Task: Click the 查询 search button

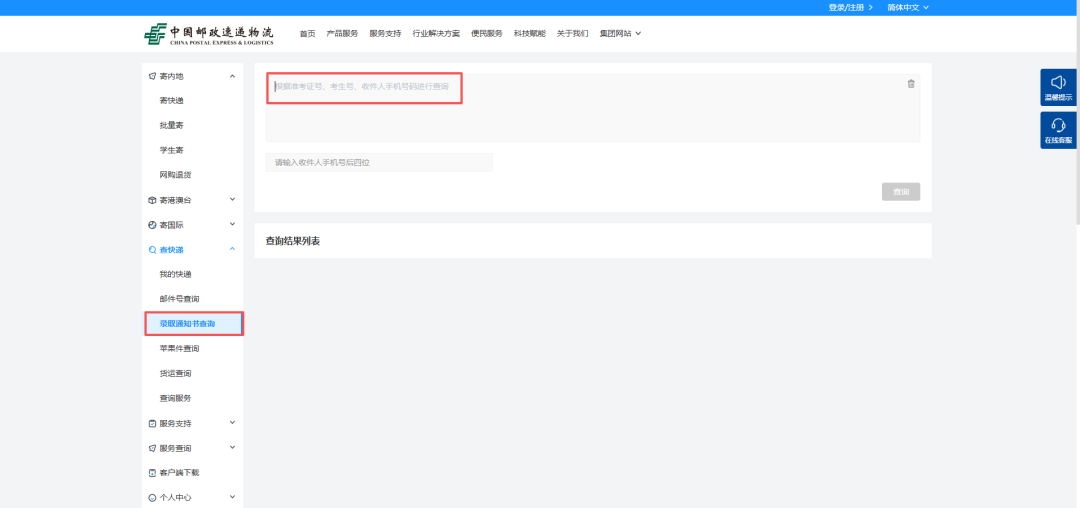Action: point(901,192)
